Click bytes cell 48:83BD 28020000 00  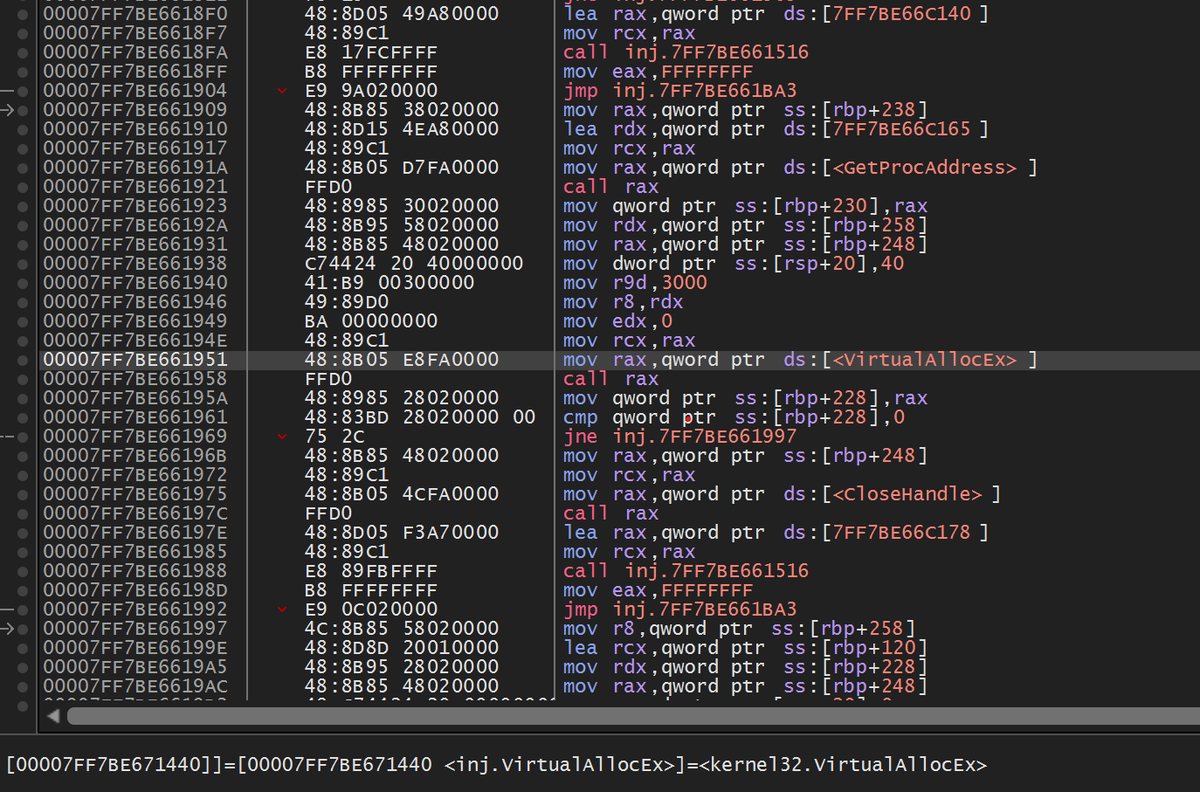pyautogui.click(x=420, y=418)
